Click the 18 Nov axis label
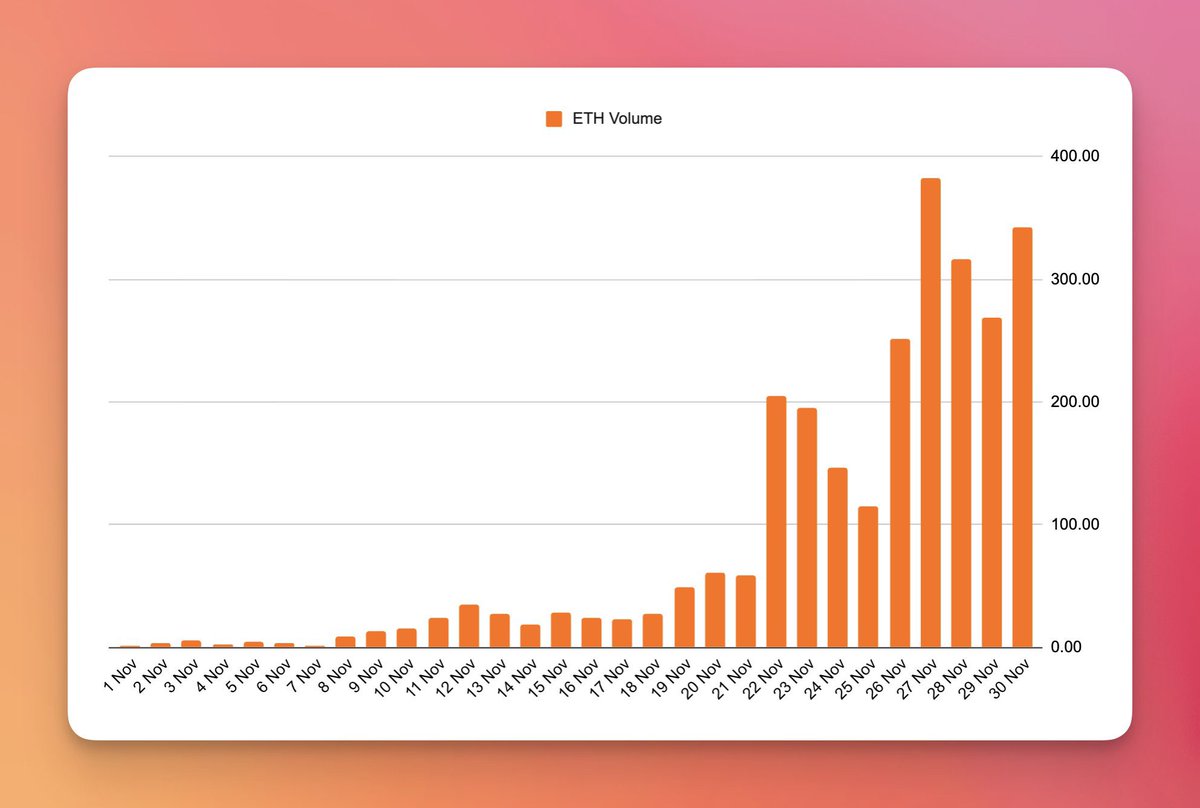 640,677
